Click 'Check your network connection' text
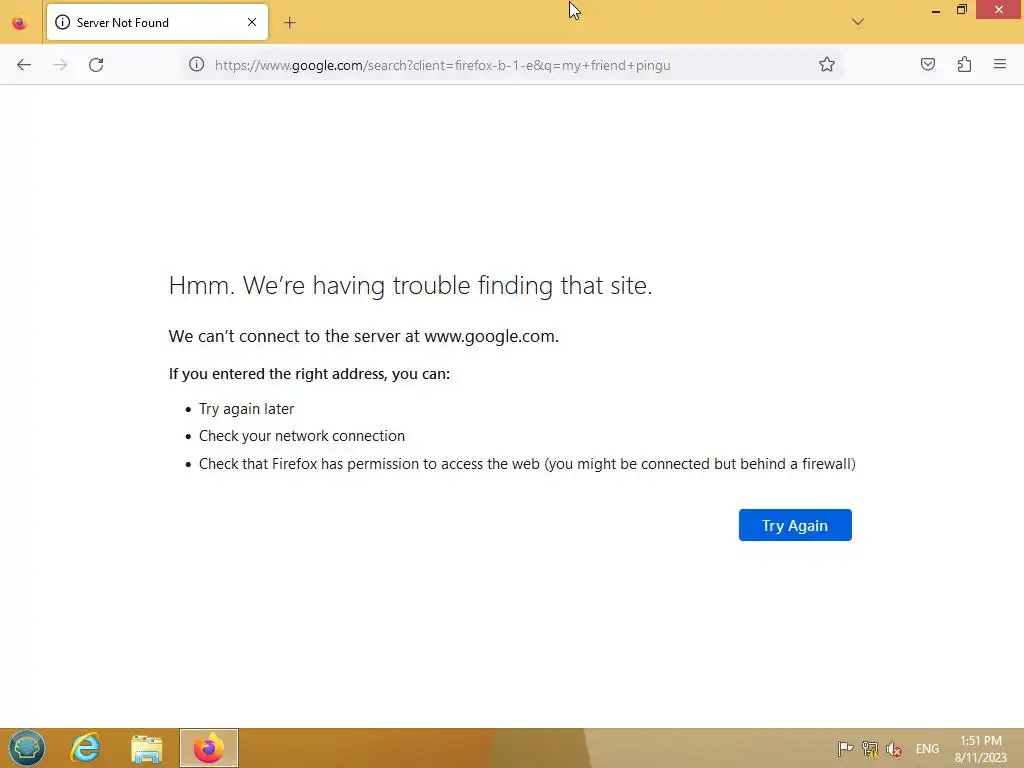 point(302,436)
